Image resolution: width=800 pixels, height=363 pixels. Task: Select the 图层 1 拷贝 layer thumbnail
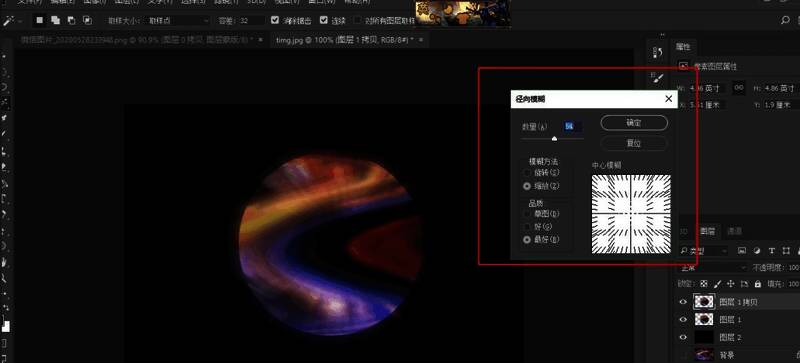pyautogui.click(x=704, y=302)
